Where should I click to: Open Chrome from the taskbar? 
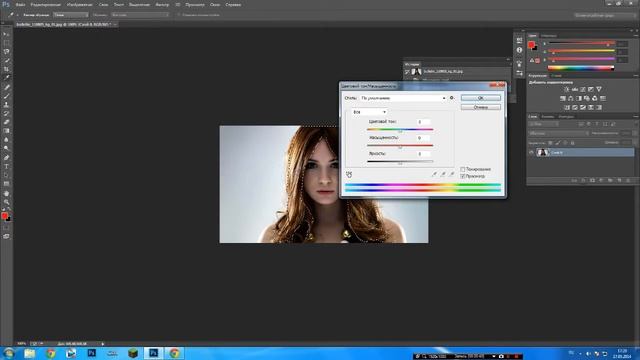tap(51, 353)
